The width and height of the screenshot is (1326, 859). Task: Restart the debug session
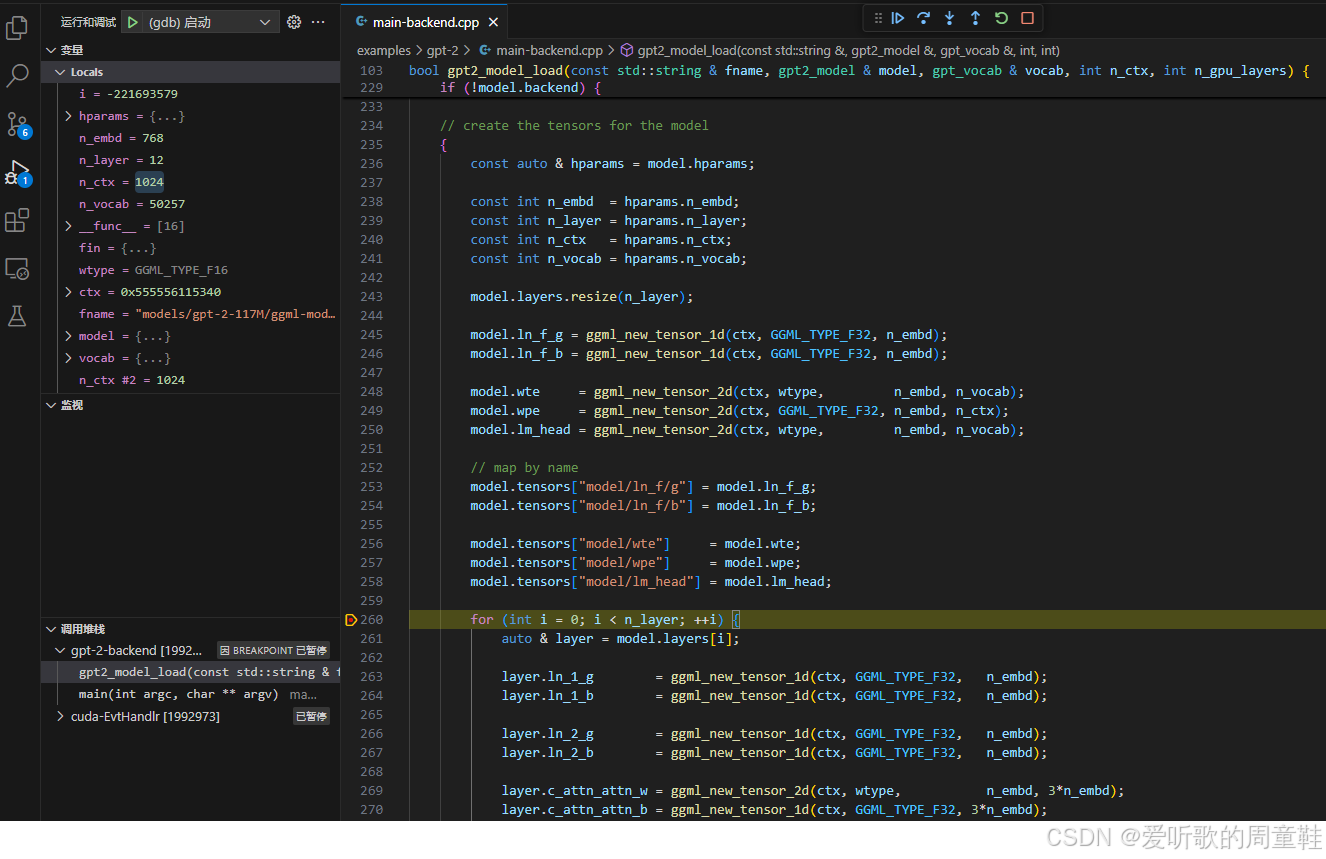point(1001,18)
